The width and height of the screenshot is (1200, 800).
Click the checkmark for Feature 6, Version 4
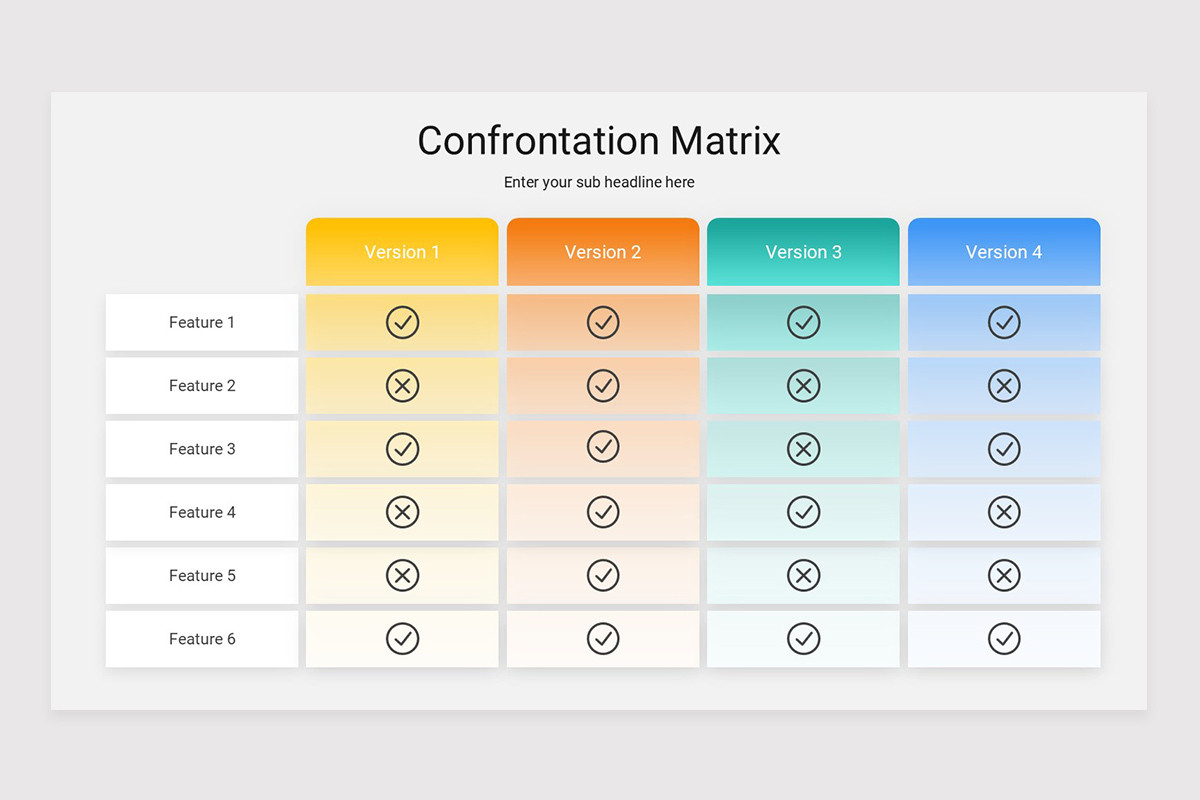[x=1004, y=638]
